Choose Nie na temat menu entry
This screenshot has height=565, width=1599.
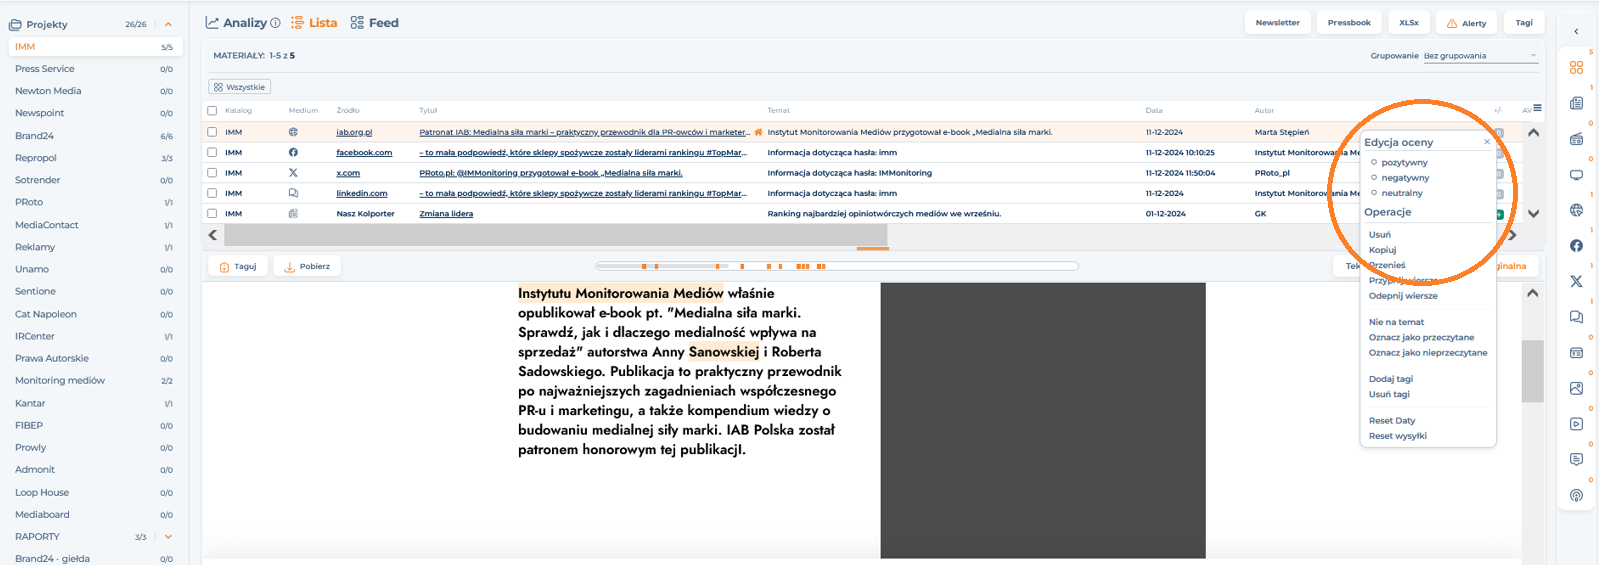point(1396,322)
